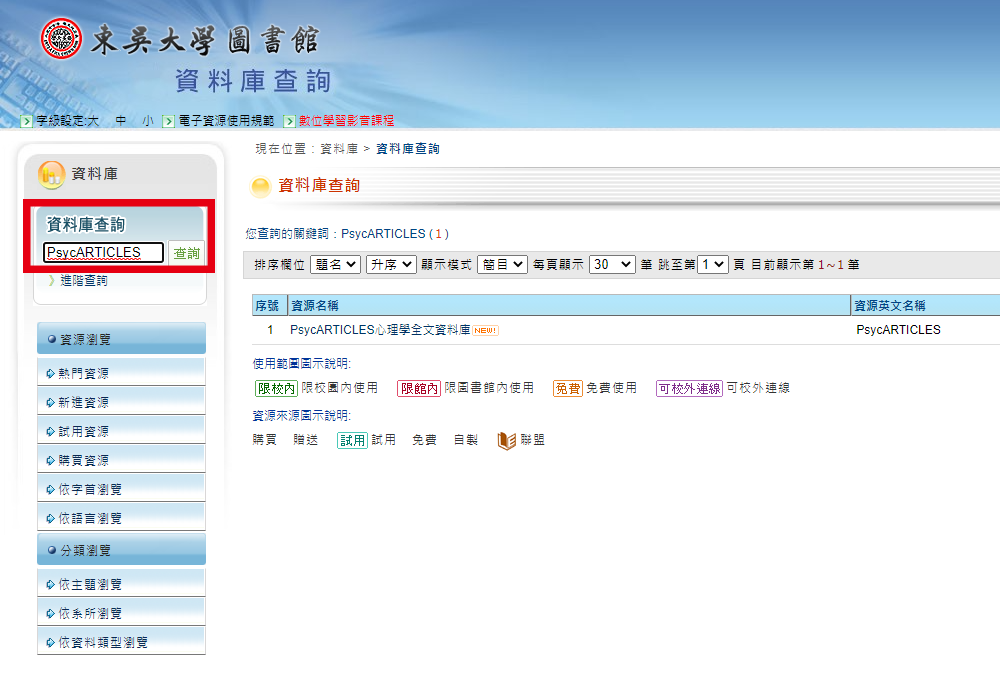Click the purple 可校外連線 legend badge
This screenshot has height=687, width=1000.
[x=689, y=388]
